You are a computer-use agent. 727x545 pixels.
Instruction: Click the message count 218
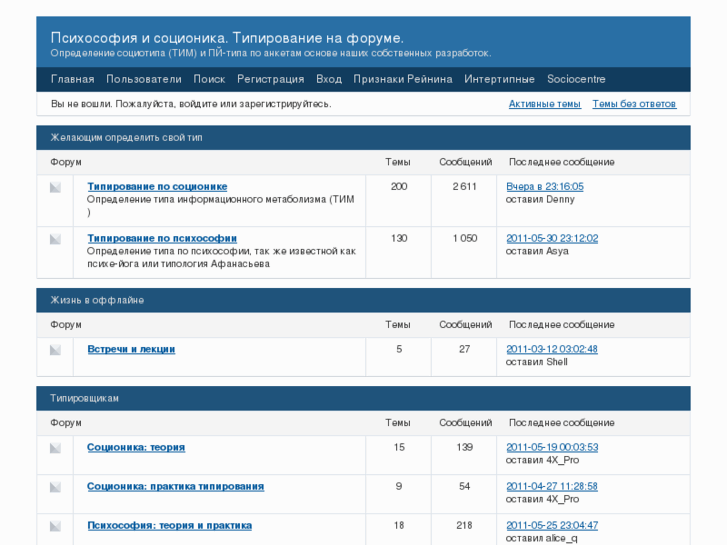pos(464,526)
